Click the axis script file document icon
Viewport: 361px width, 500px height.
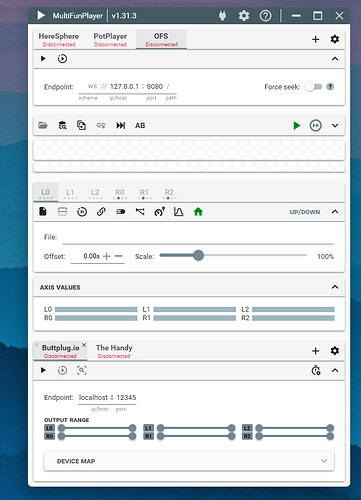pyautogui.click(x=43, y=211)
